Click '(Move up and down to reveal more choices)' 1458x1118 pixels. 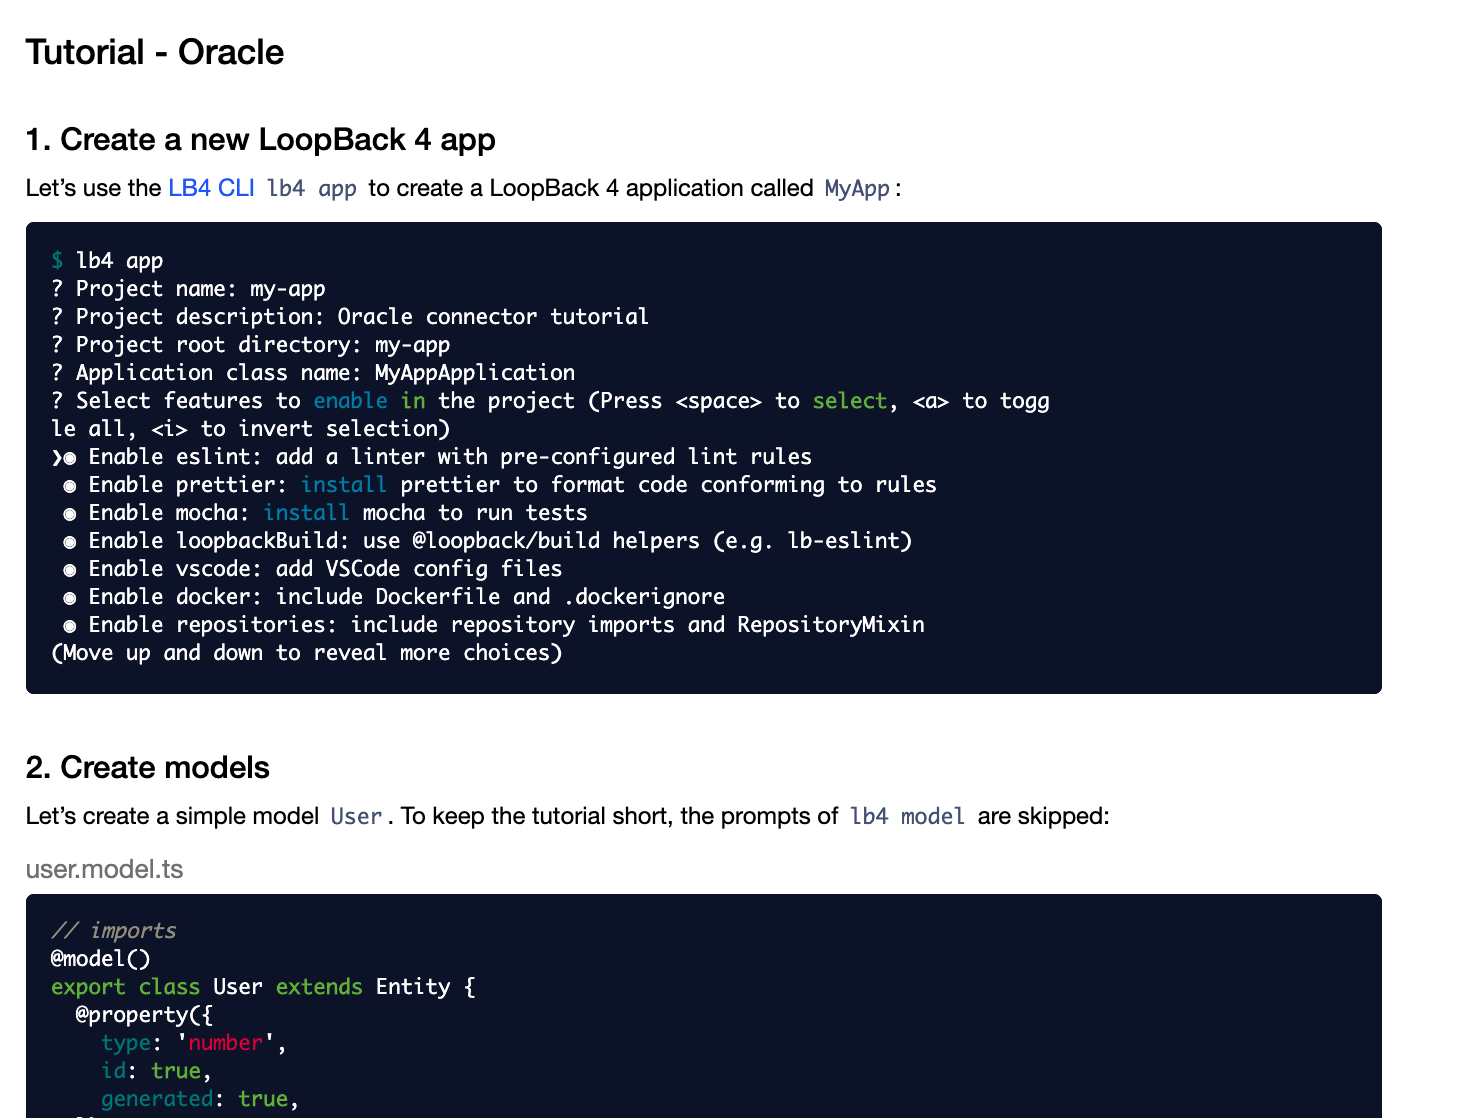coord(307,653)
